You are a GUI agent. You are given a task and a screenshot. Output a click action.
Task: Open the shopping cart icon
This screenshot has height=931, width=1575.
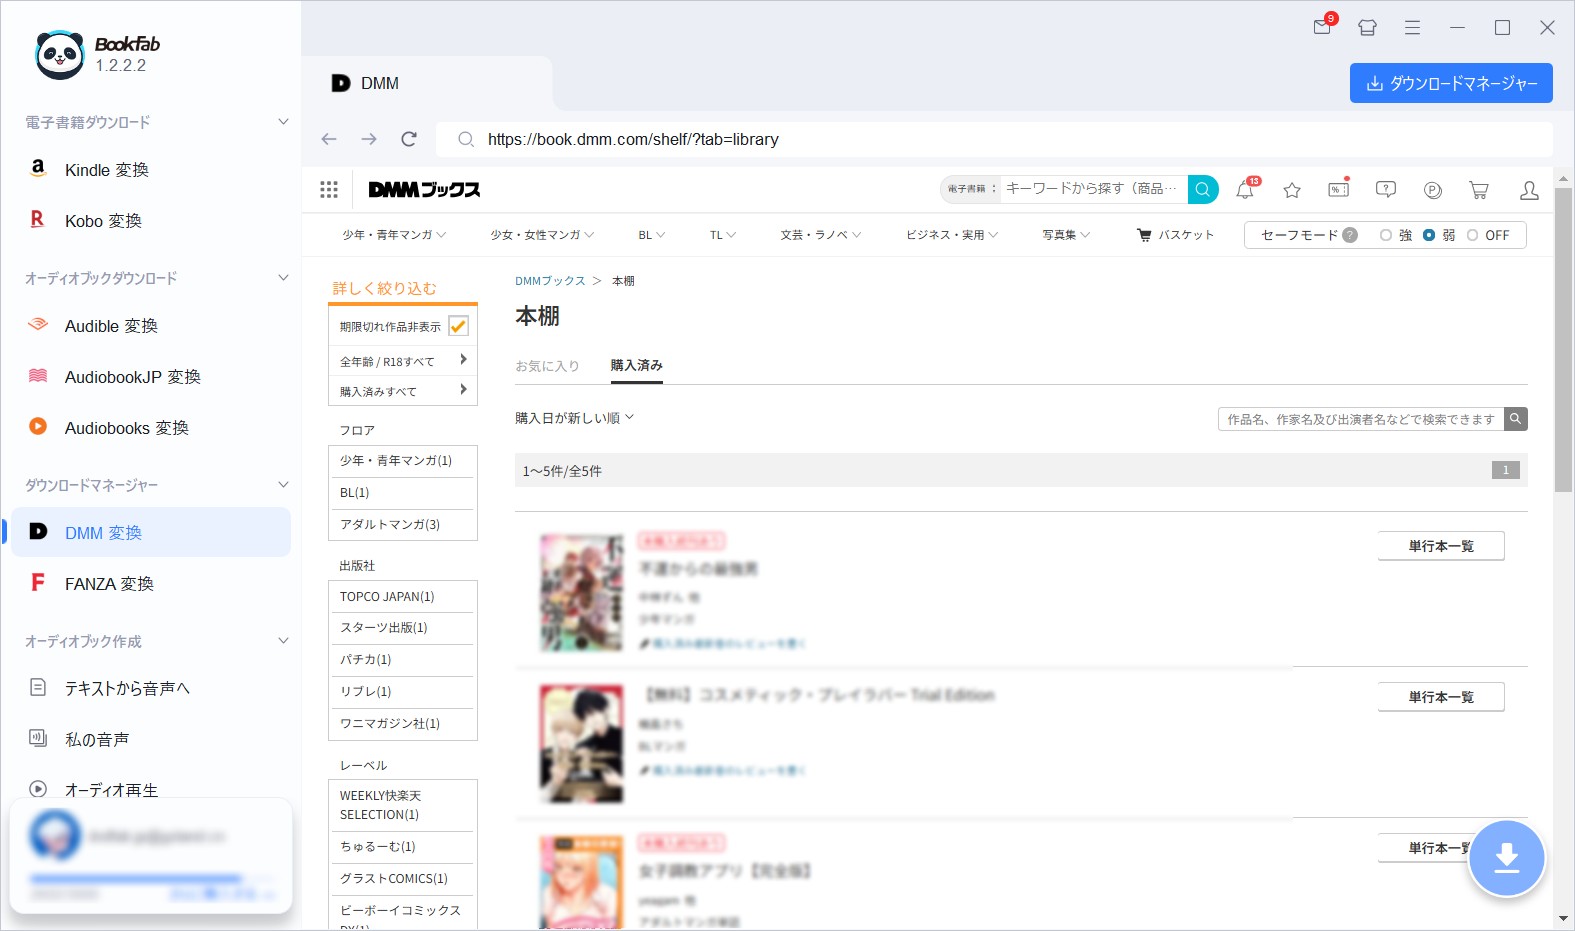[1479, 190]
